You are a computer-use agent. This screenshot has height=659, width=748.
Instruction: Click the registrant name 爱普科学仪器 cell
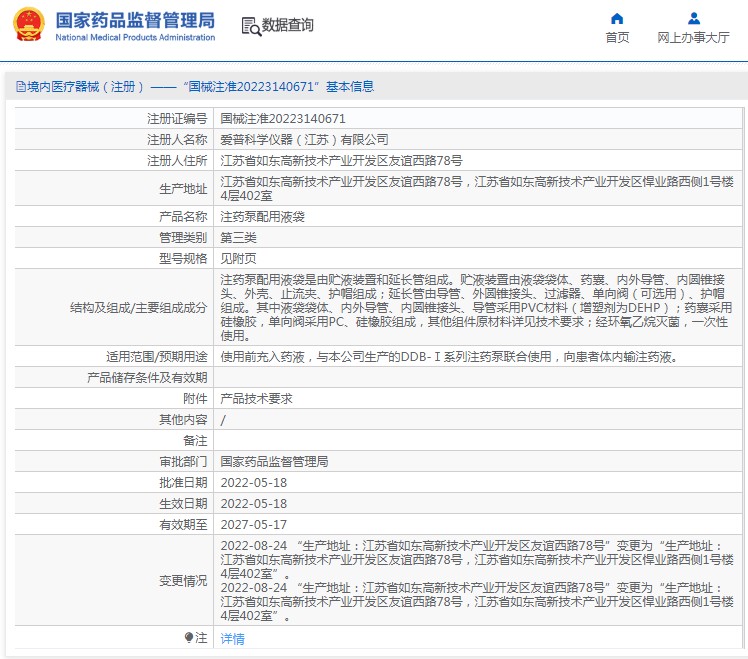(304, 139)
